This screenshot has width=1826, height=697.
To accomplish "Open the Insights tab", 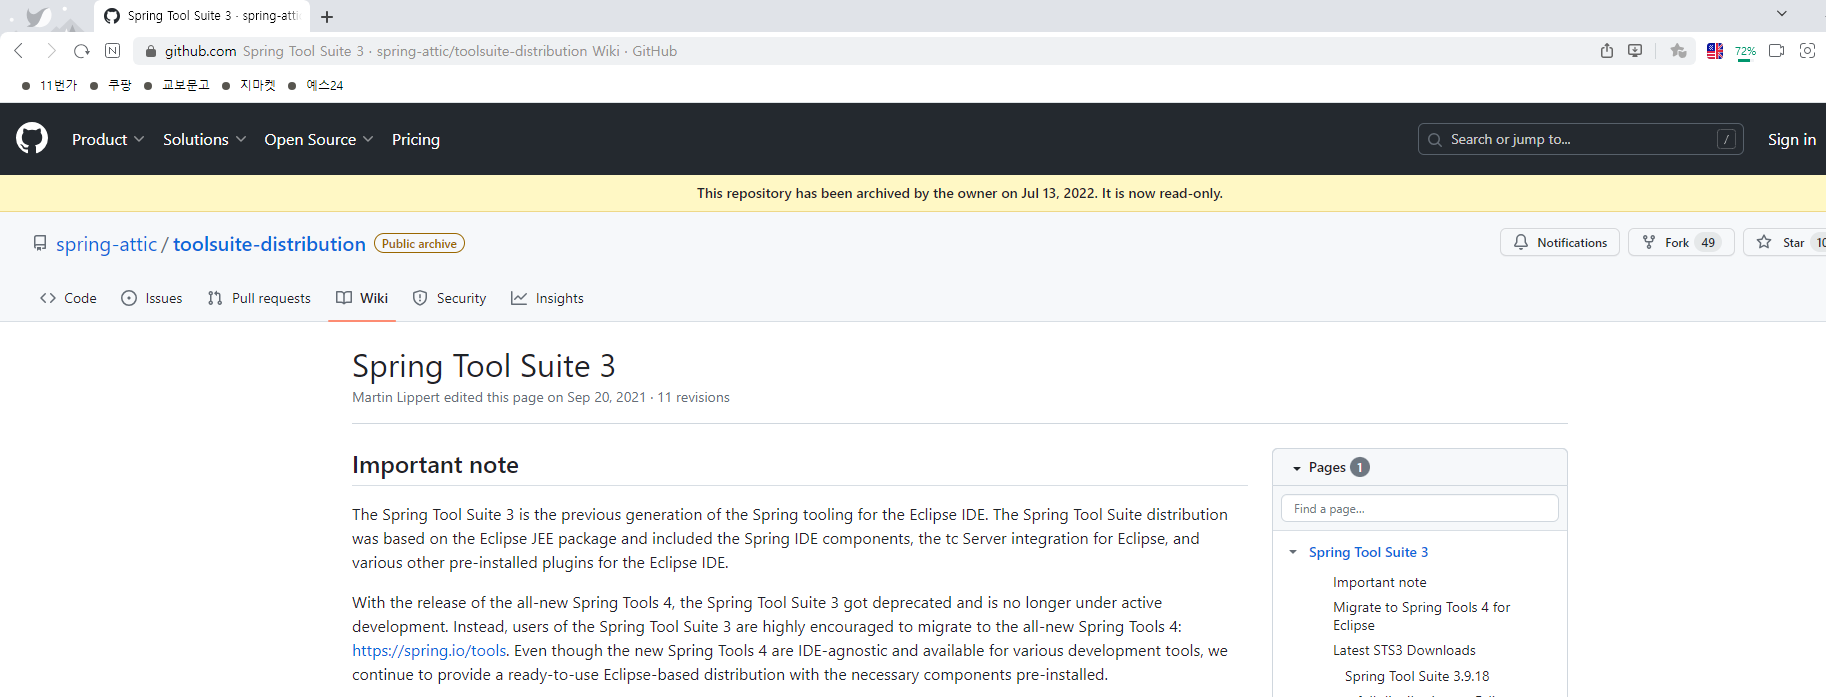I will [547, 298].
